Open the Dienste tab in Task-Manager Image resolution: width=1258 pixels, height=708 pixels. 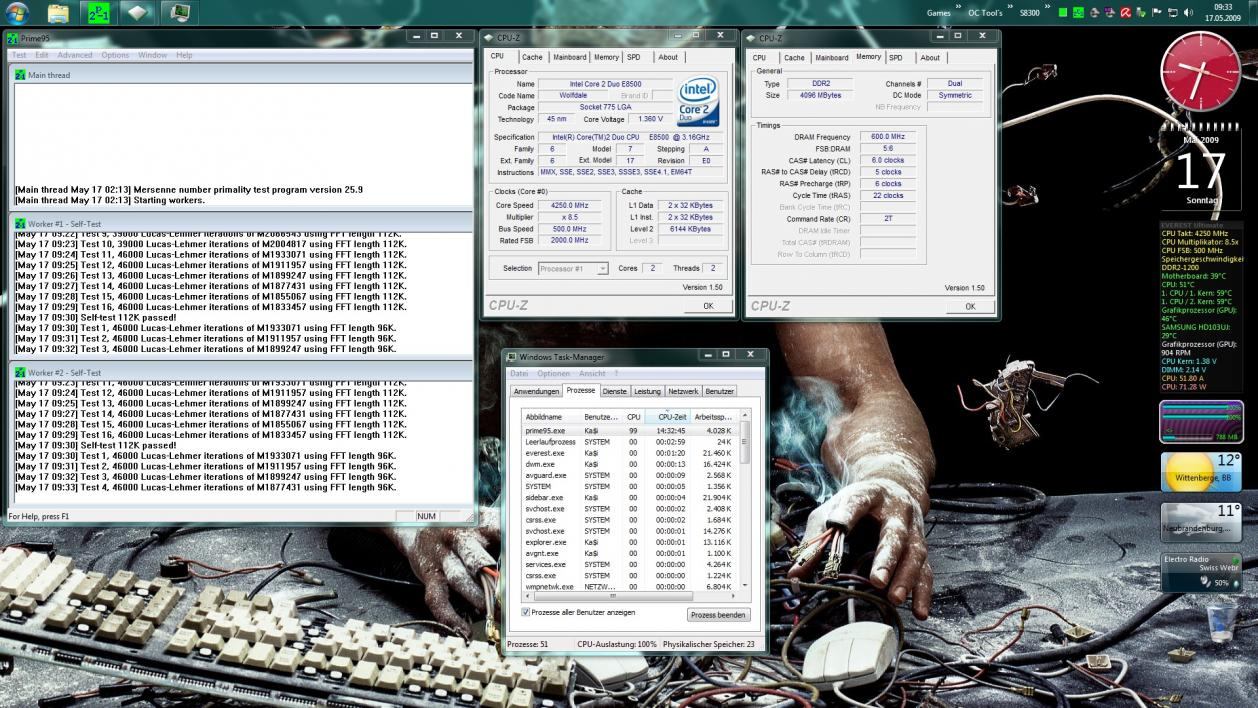click(615, 391)
